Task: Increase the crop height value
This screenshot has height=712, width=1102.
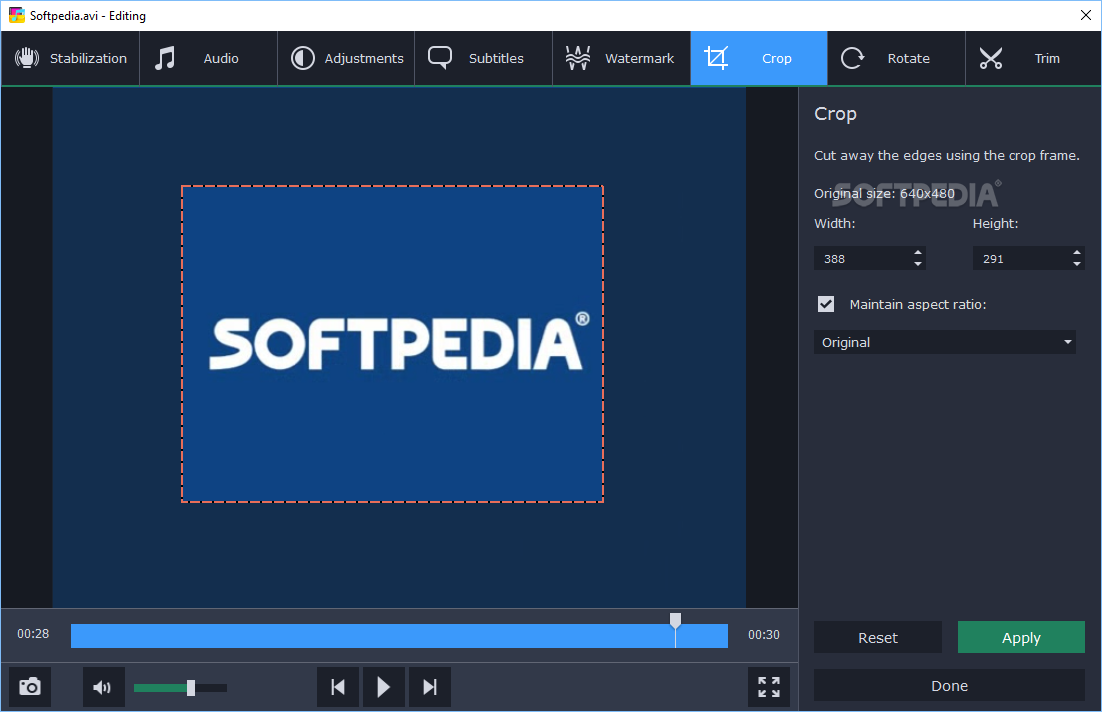Action: click(1077, 252)
